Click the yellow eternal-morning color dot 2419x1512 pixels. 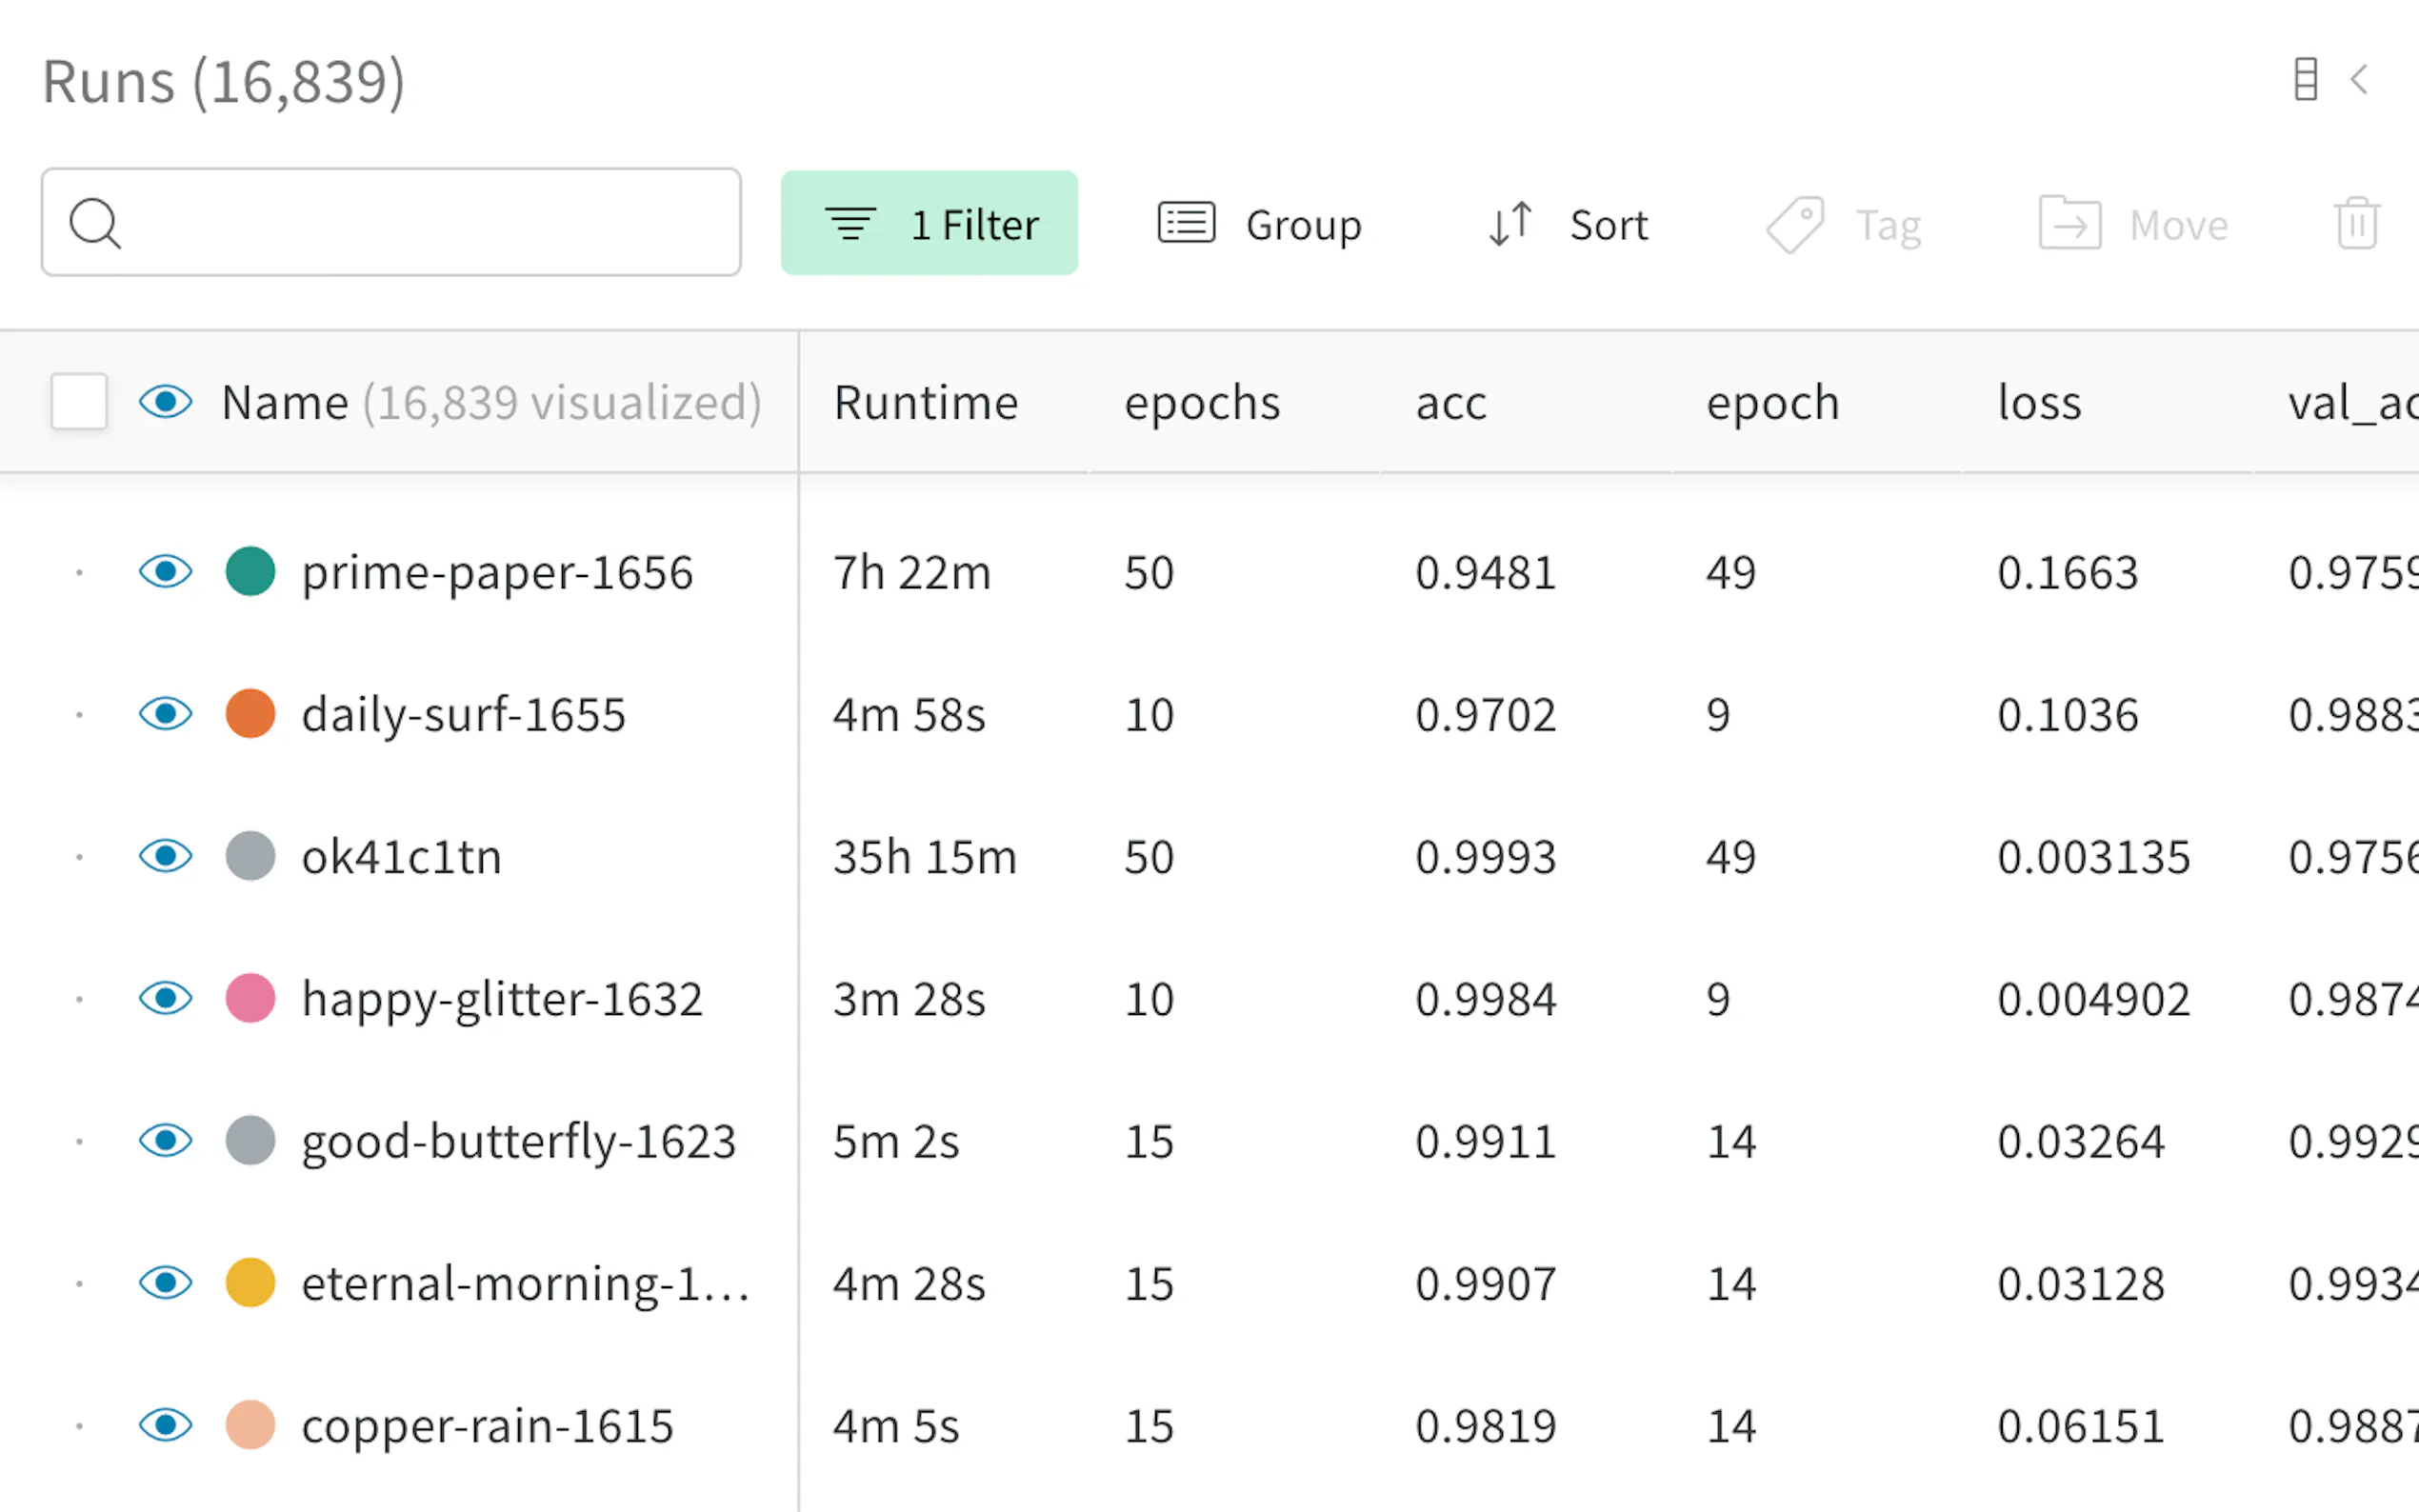coord(250,1283)
